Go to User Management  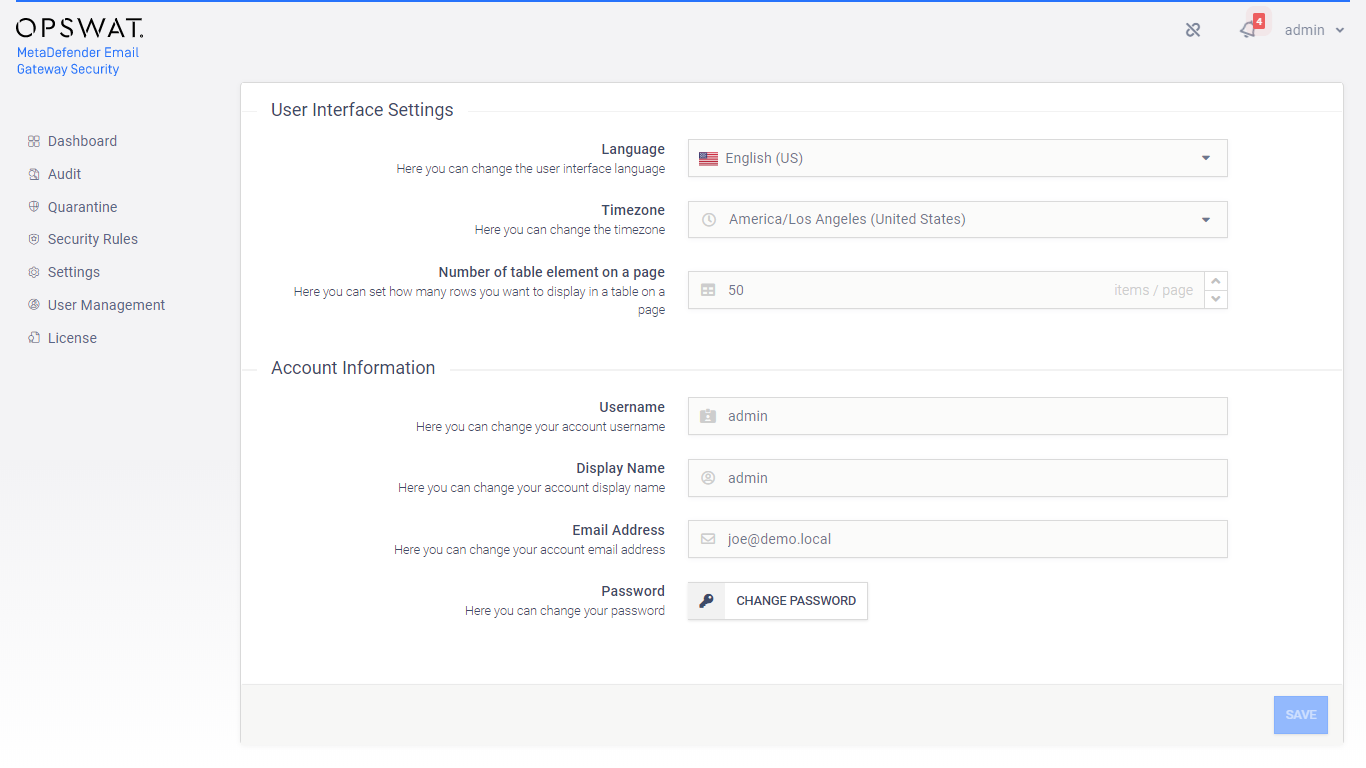pos(106,305)
